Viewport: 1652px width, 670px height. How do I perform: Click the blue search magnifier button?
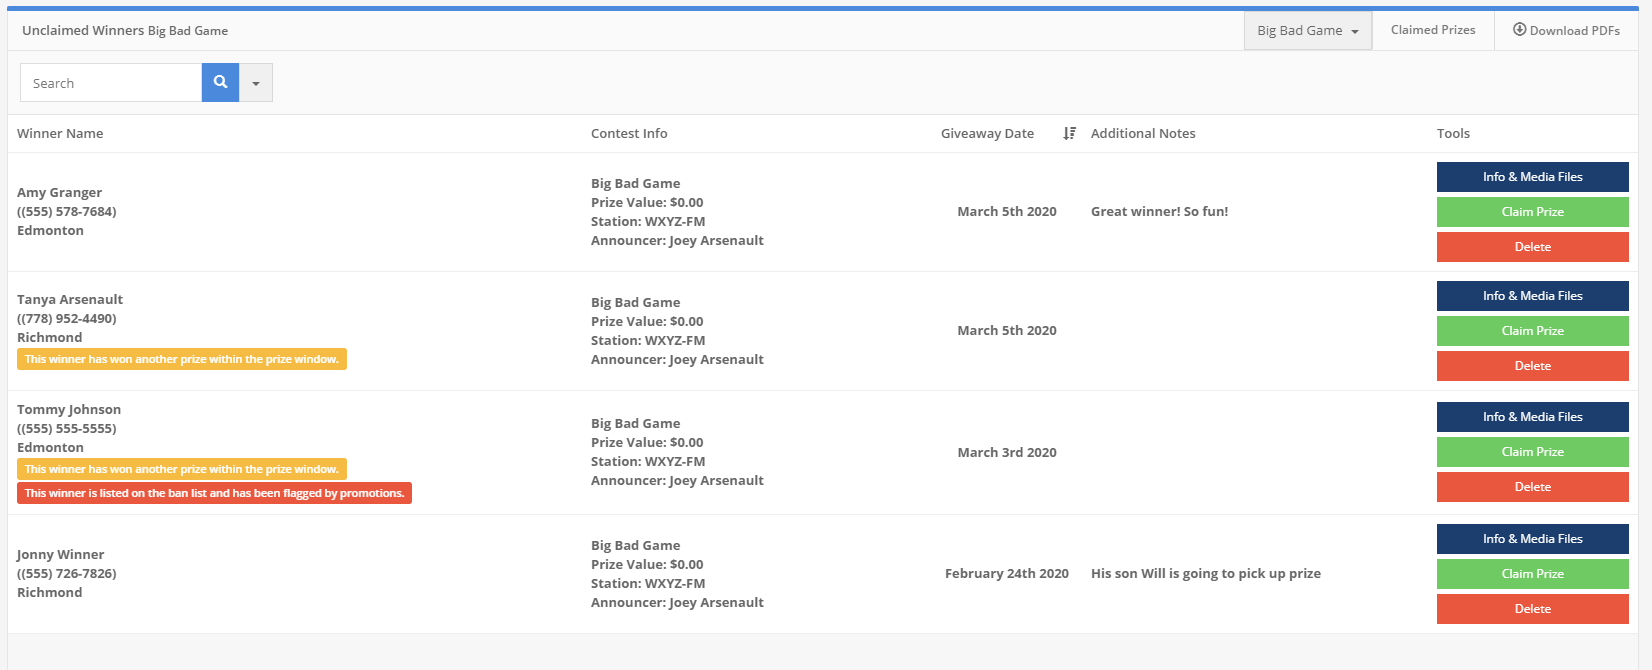(x=220, y=83)
